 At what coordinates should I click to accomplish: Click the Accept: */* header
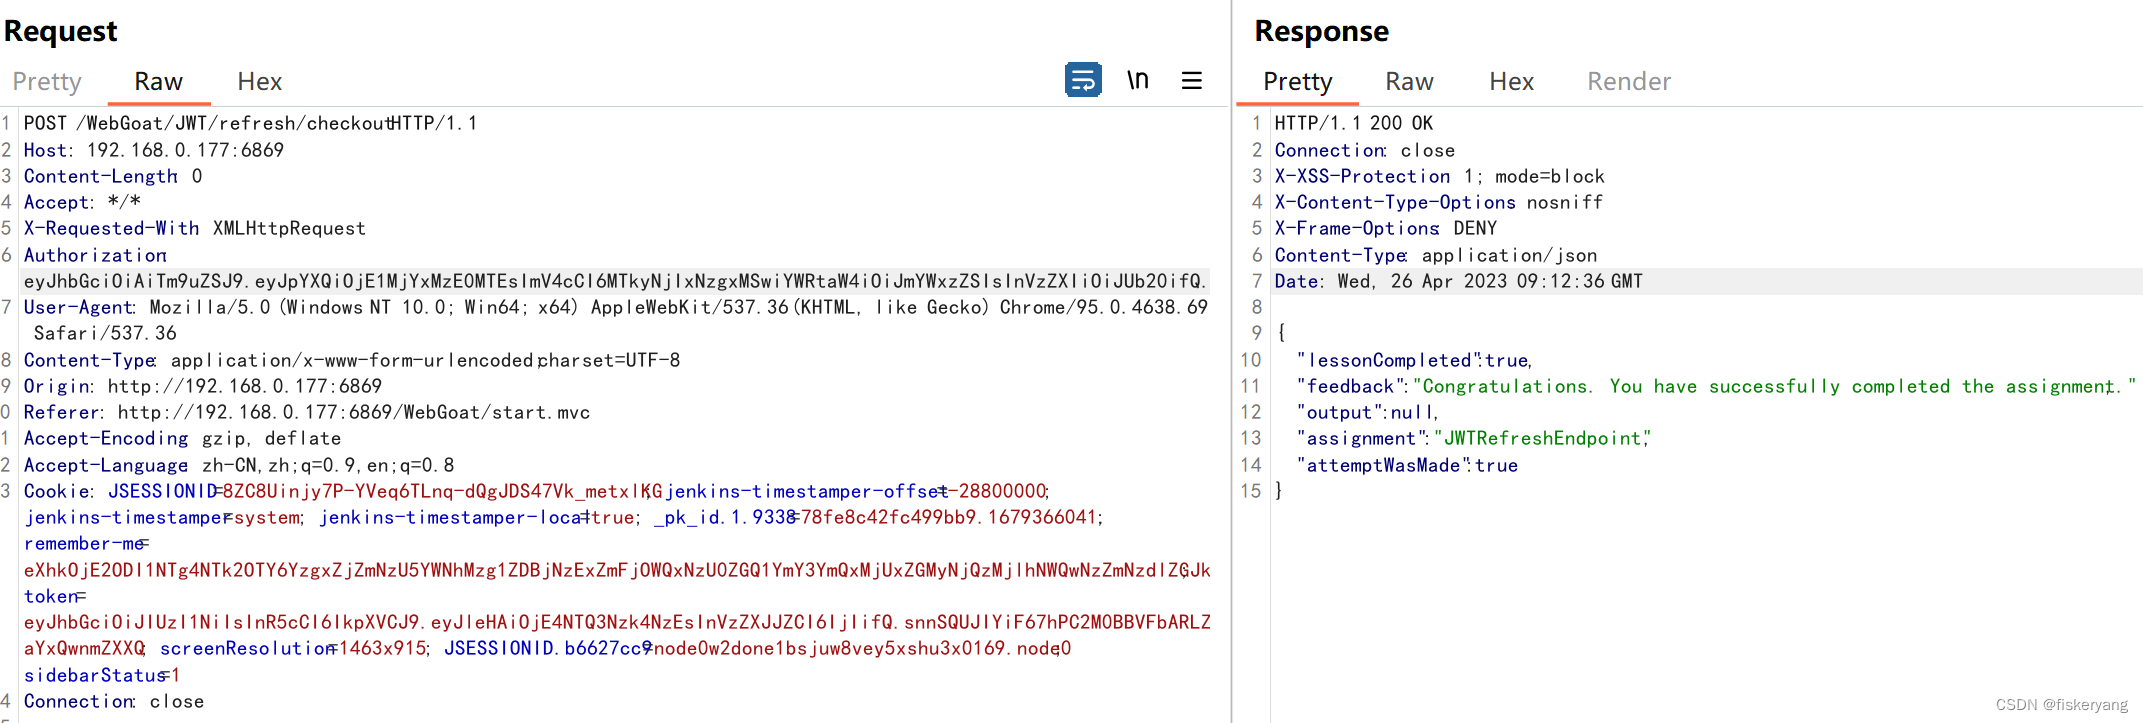coord(82,202)
